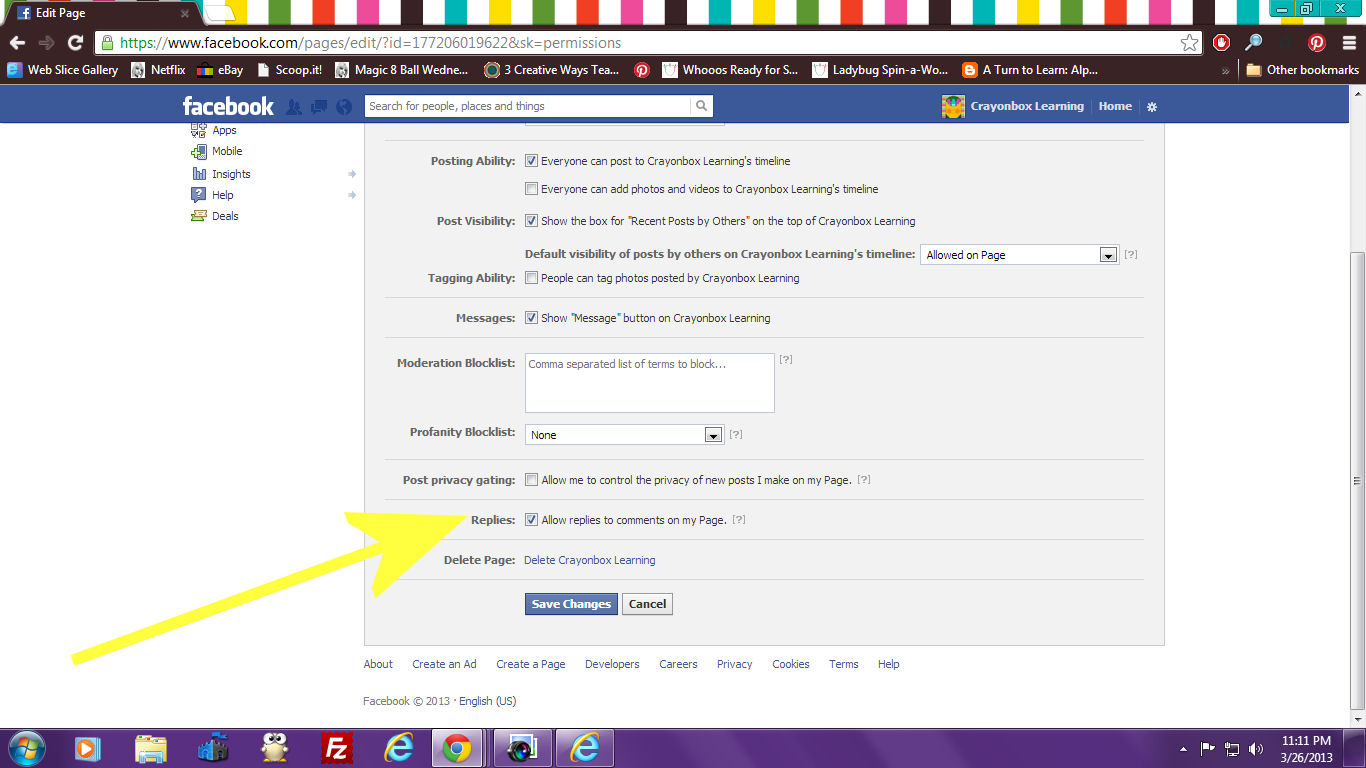Viewport: 1366px width, 768px height.
Task: Click the help [?] next to Replies
Action: (739, 520)
